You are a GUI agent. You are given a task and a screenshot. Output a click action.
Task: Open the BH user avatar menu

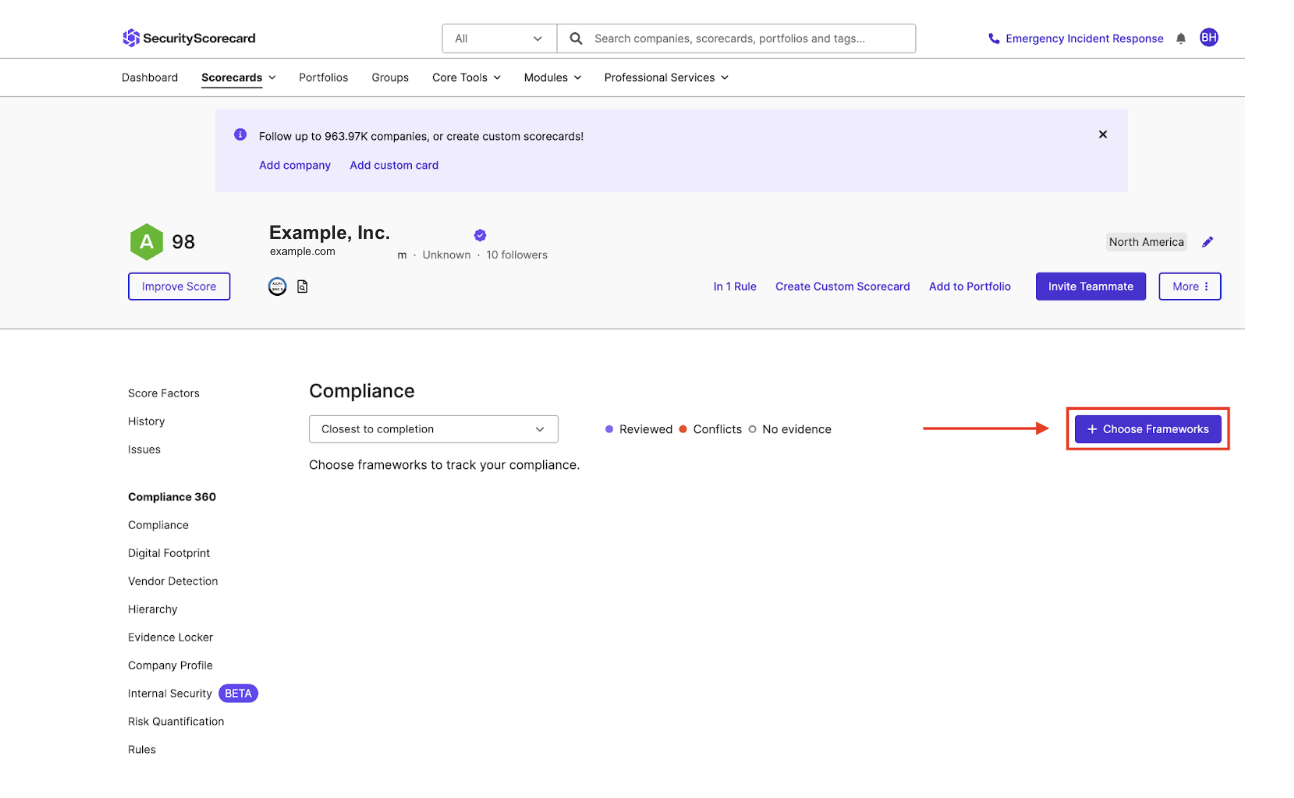[1209, 38]
